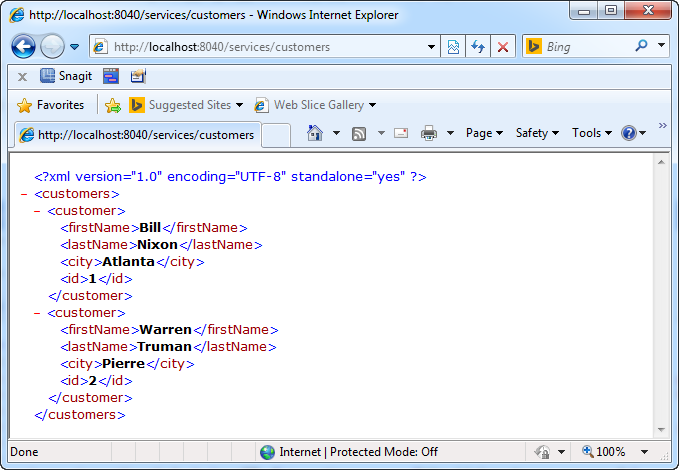The image size is (679, 470).
Task: Click the Read Mail icon
Action: point(401,133)
